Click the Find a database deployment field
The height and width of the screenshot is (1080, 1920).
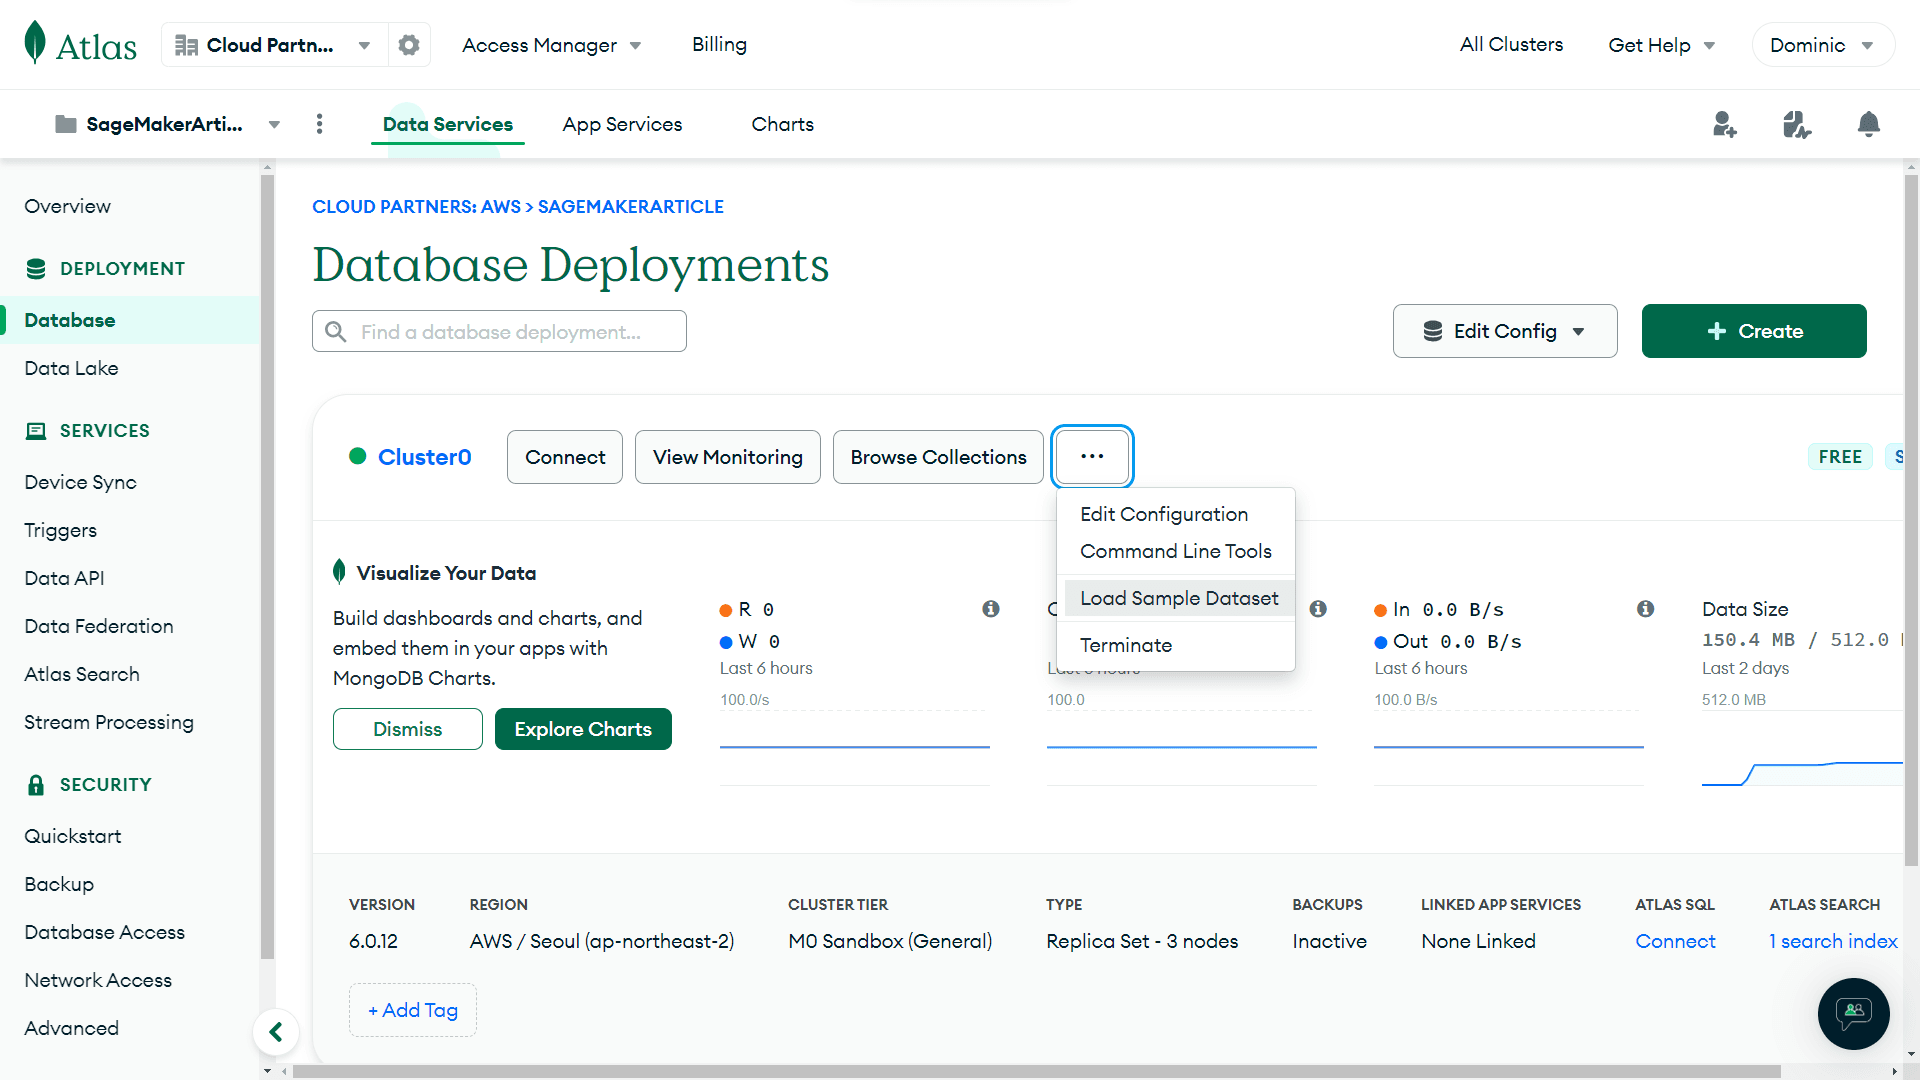click(500, 332)
